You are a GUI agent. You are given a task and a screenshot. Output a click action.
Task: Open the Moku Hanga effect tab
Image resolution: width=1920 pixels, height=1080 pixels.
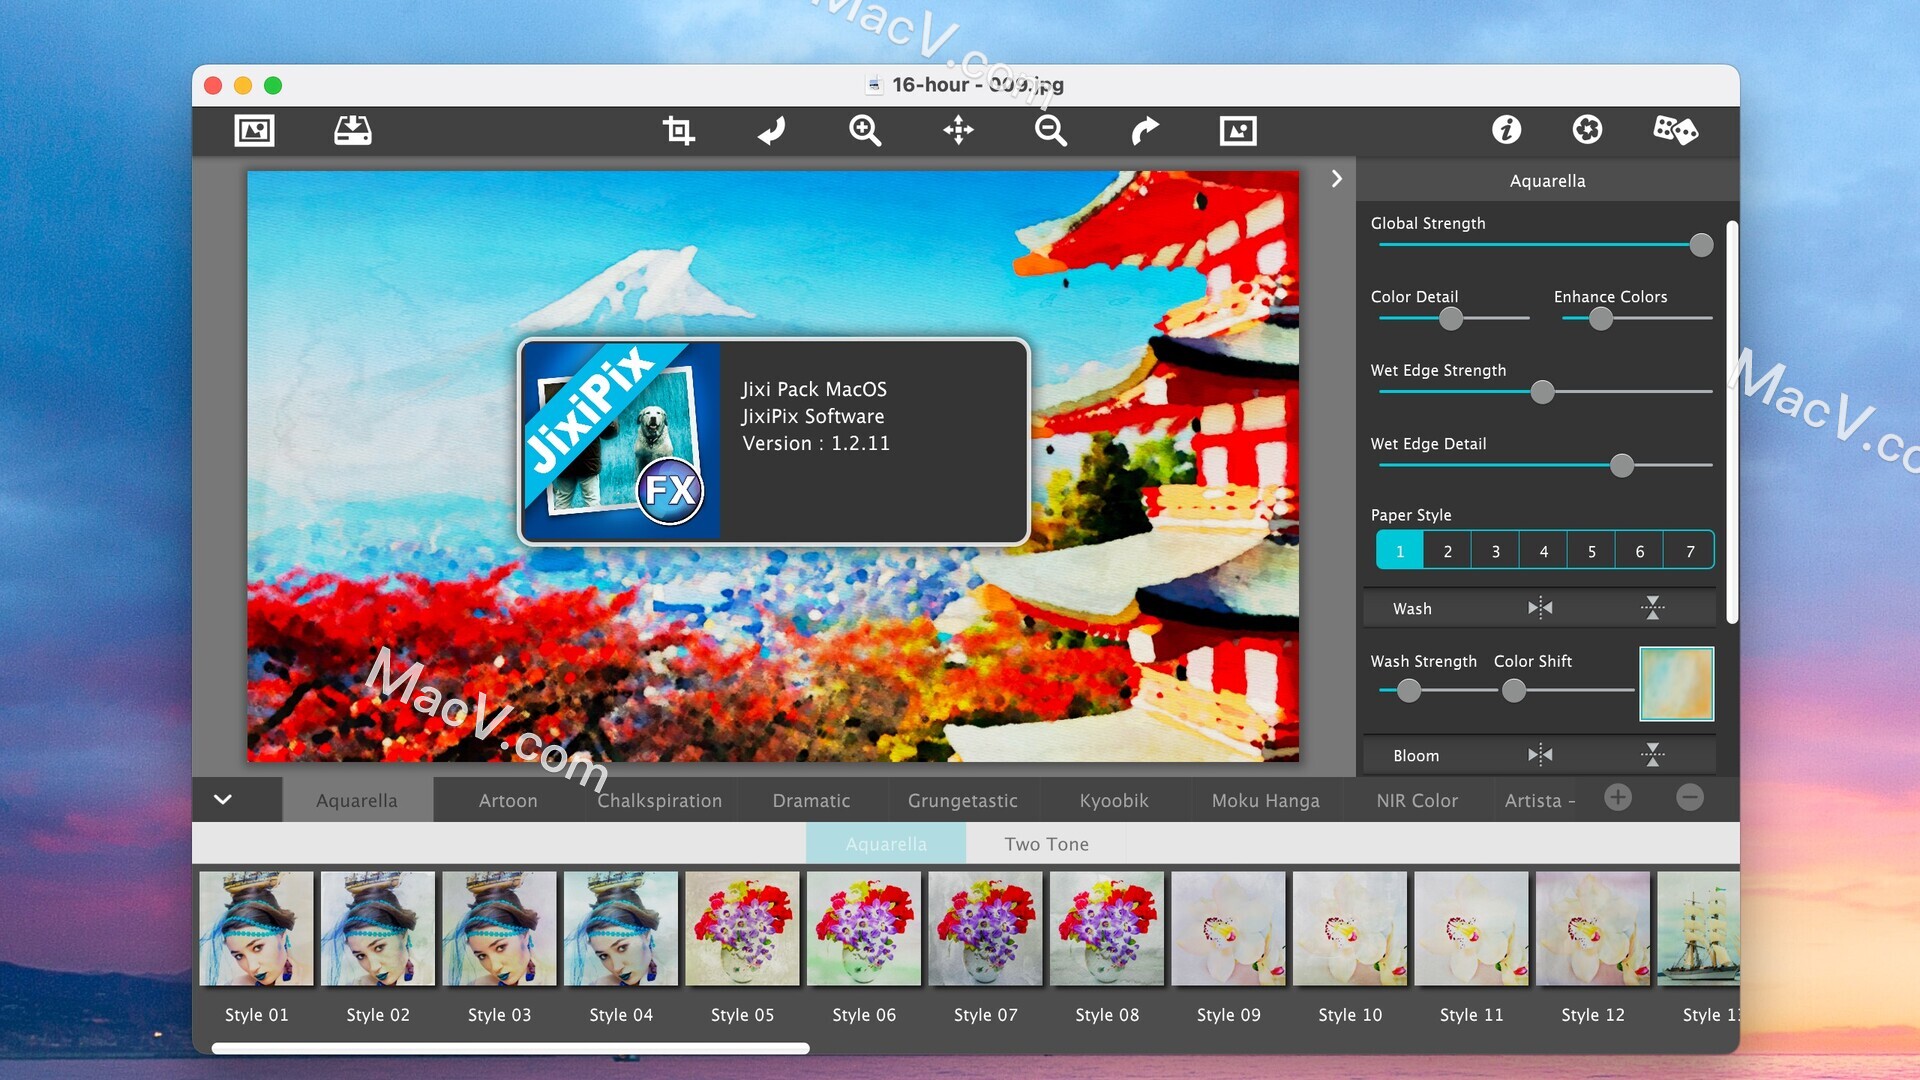(x=1266, y=800)
